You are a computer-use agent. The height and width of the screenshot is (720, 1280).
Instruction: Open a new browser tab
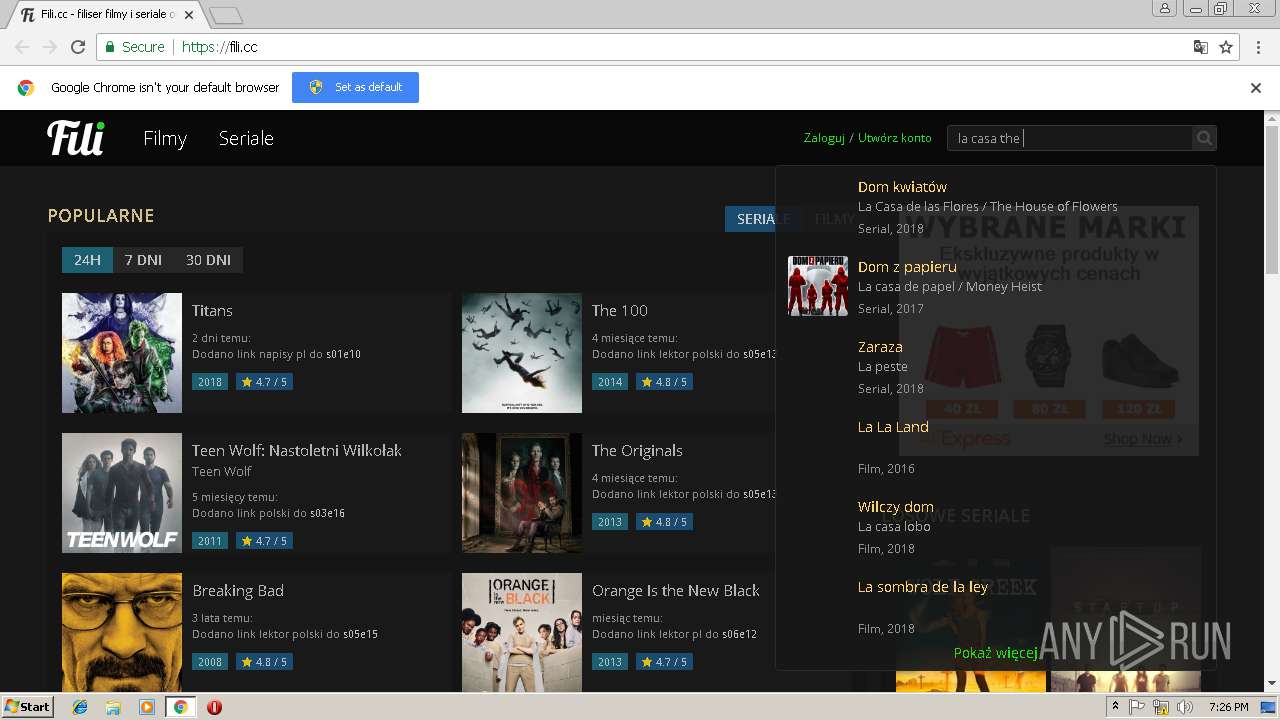pyautogui.click(x=227, y=15)
